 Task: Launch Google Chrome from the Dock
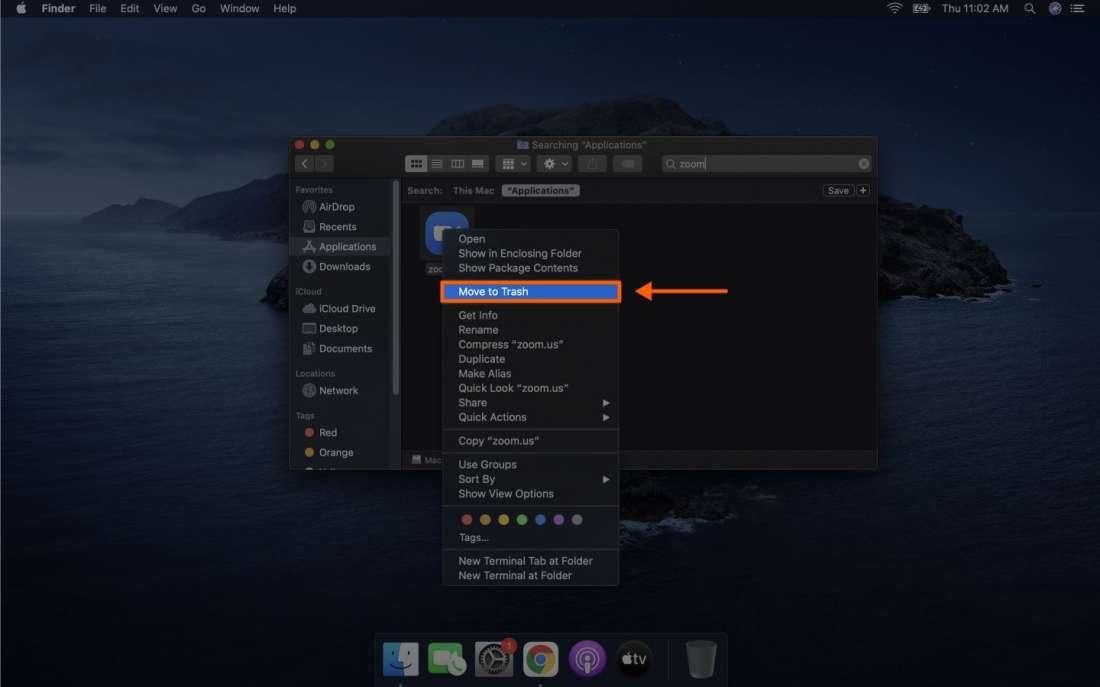click(x=540, y=659)
